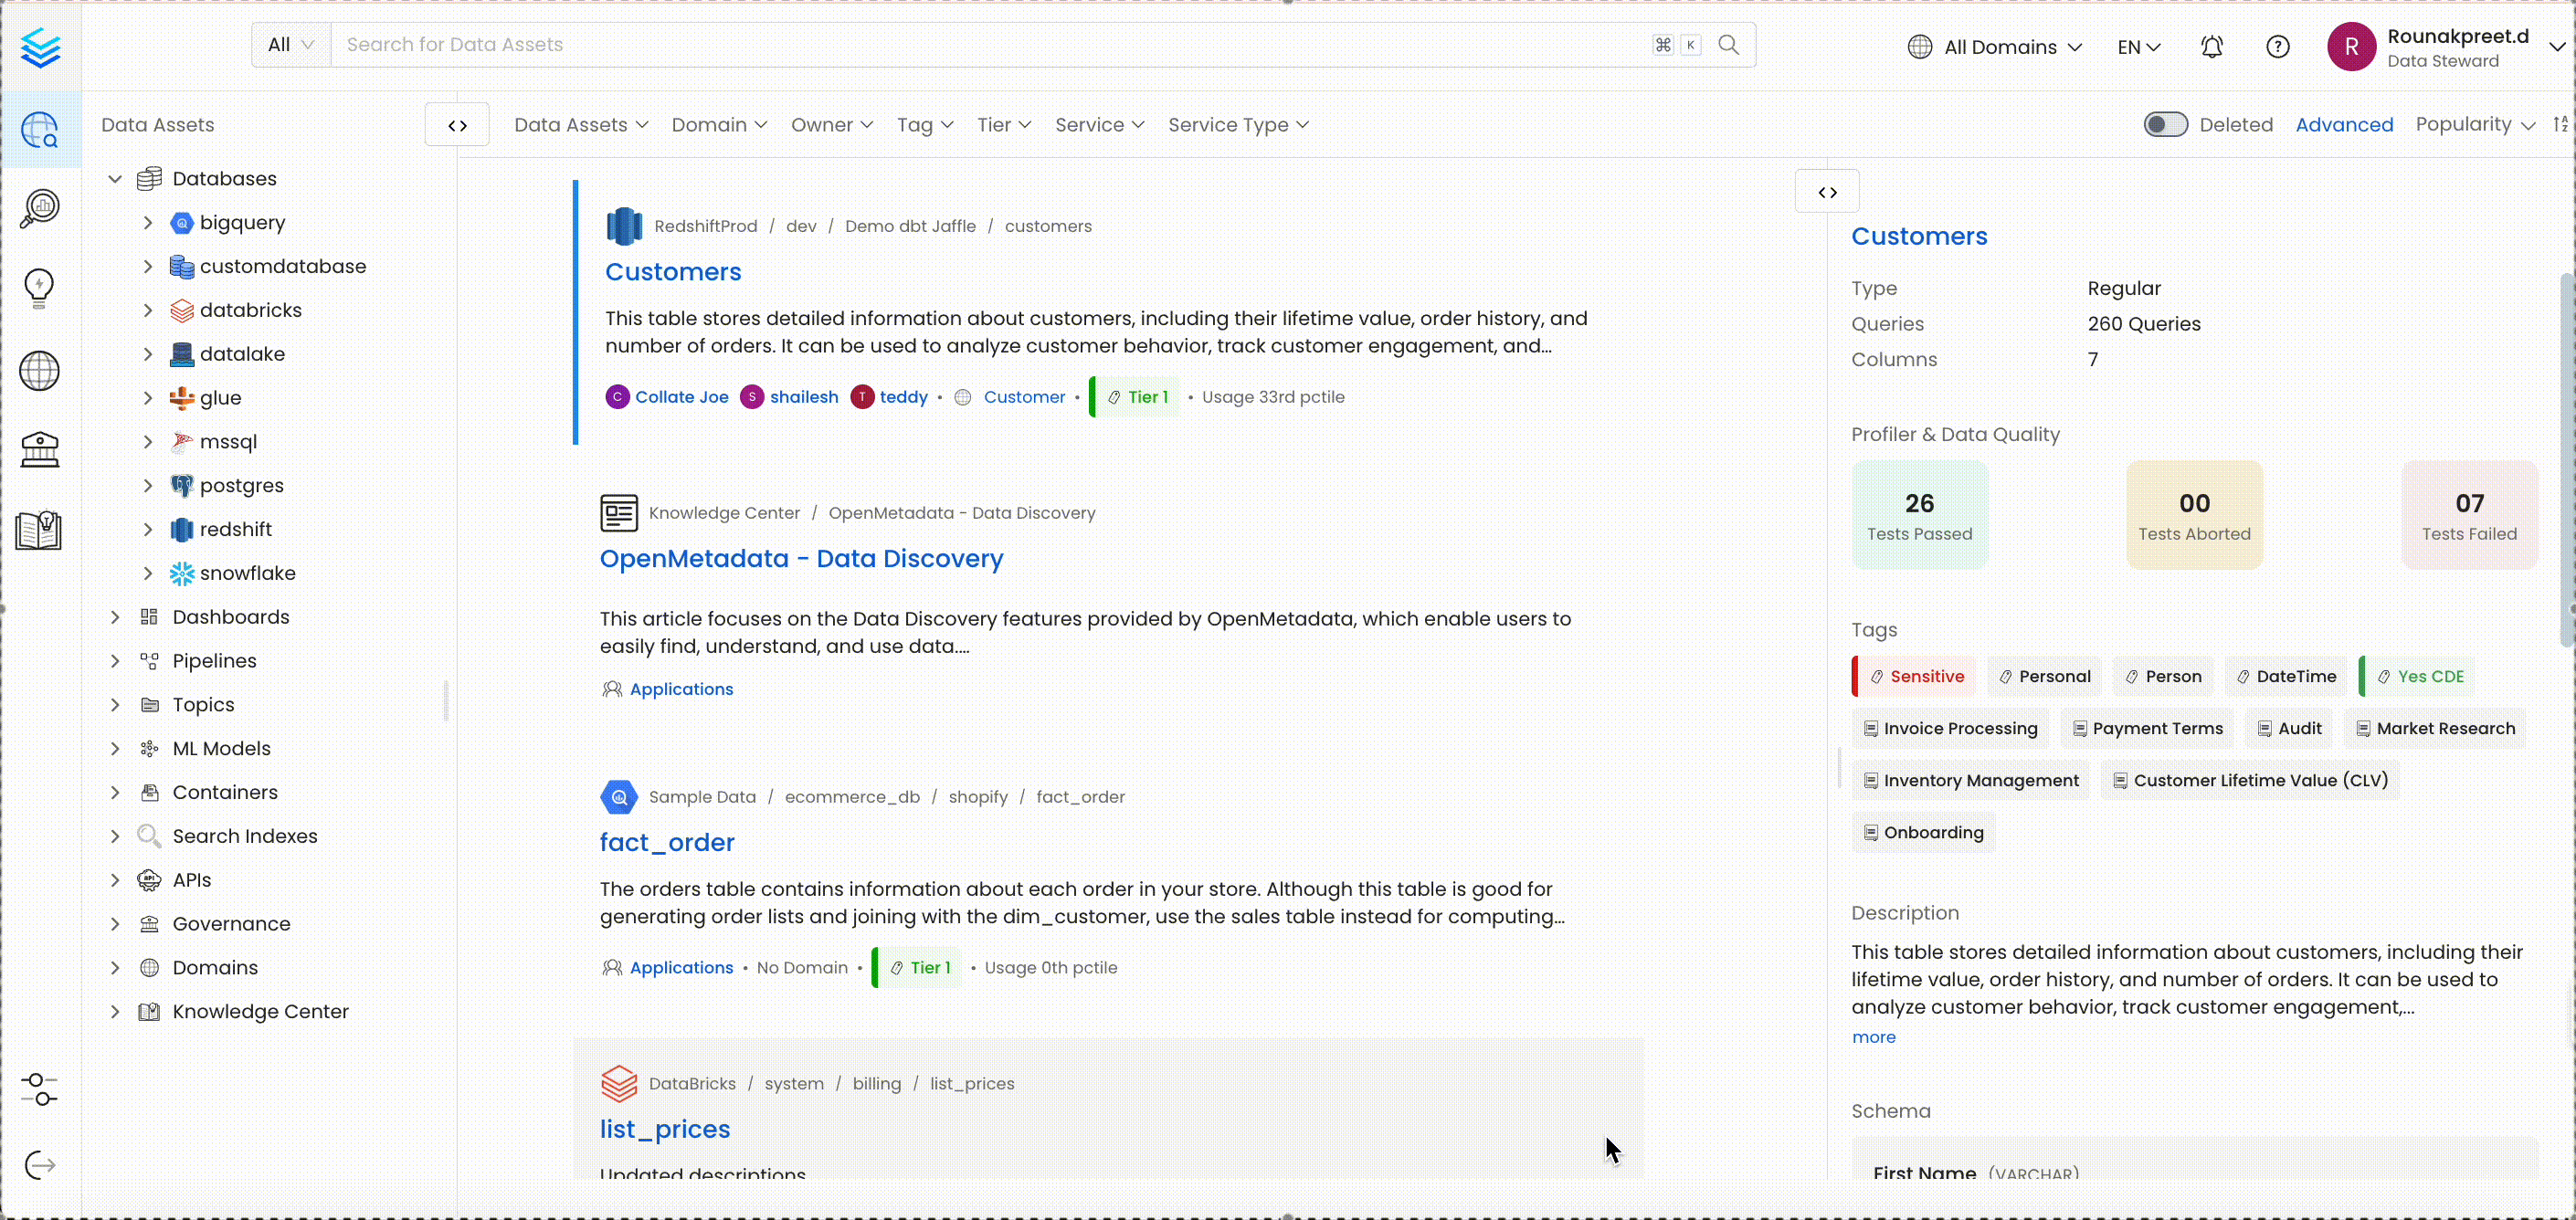Screen dimensions: 2576x1220
Task: Click the notification bell icon
Action: click(x=2211, y=47)
